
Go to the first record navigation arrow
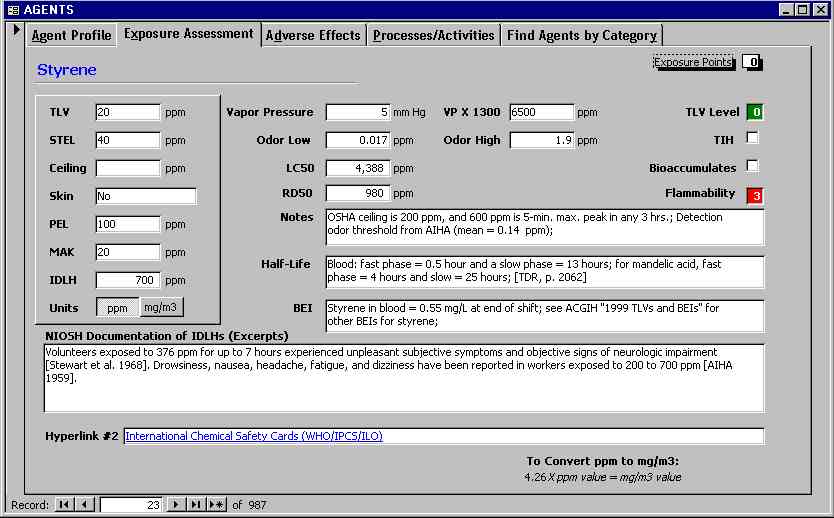[64, 505]
